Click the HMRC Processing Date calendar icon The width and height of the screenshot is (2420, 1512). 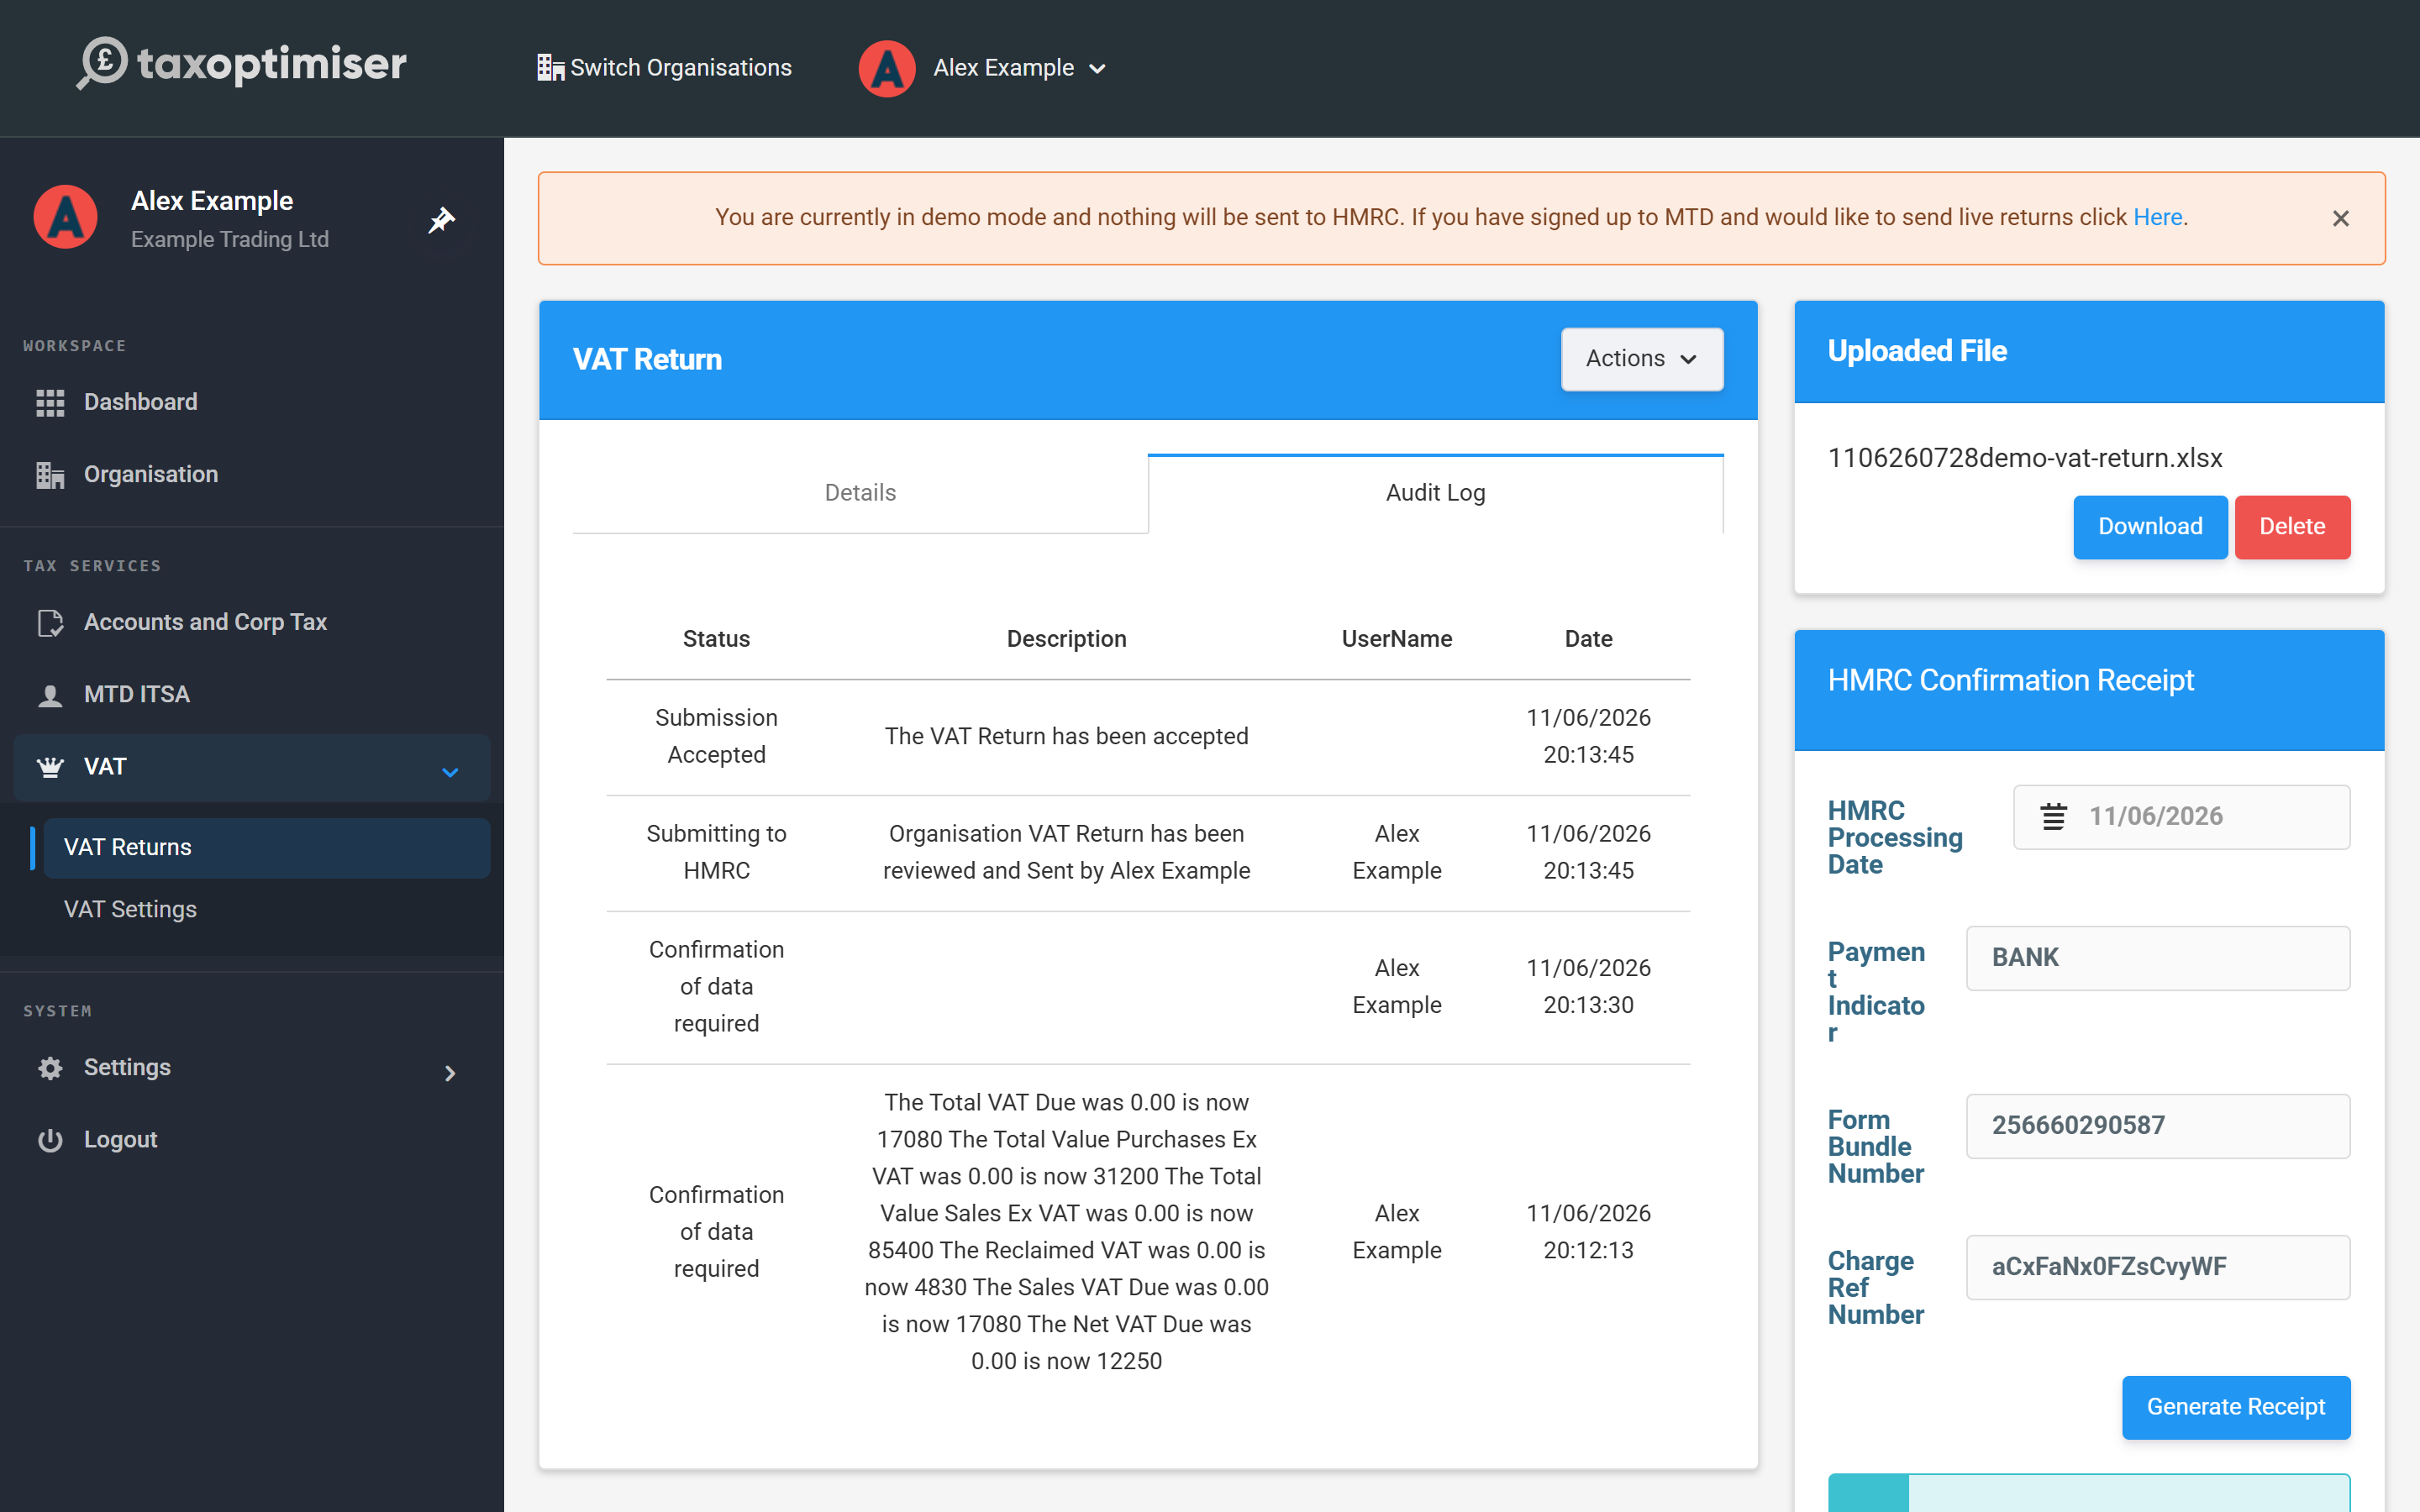pyautogui.click(x=2053, y=817)
